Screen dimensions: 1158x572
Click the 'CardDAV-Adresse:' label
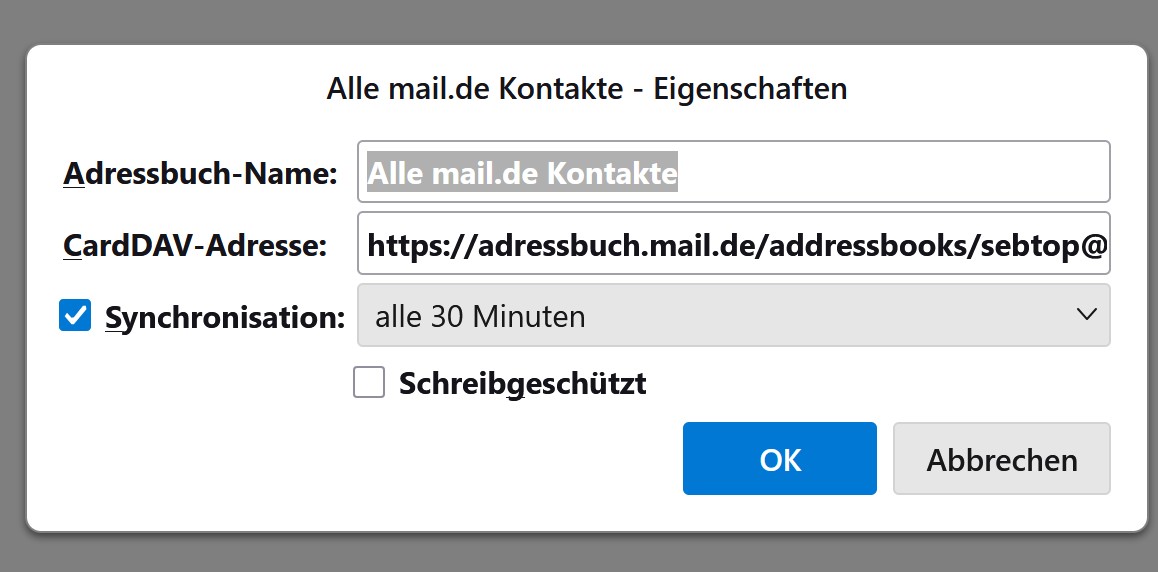(195, 246)
